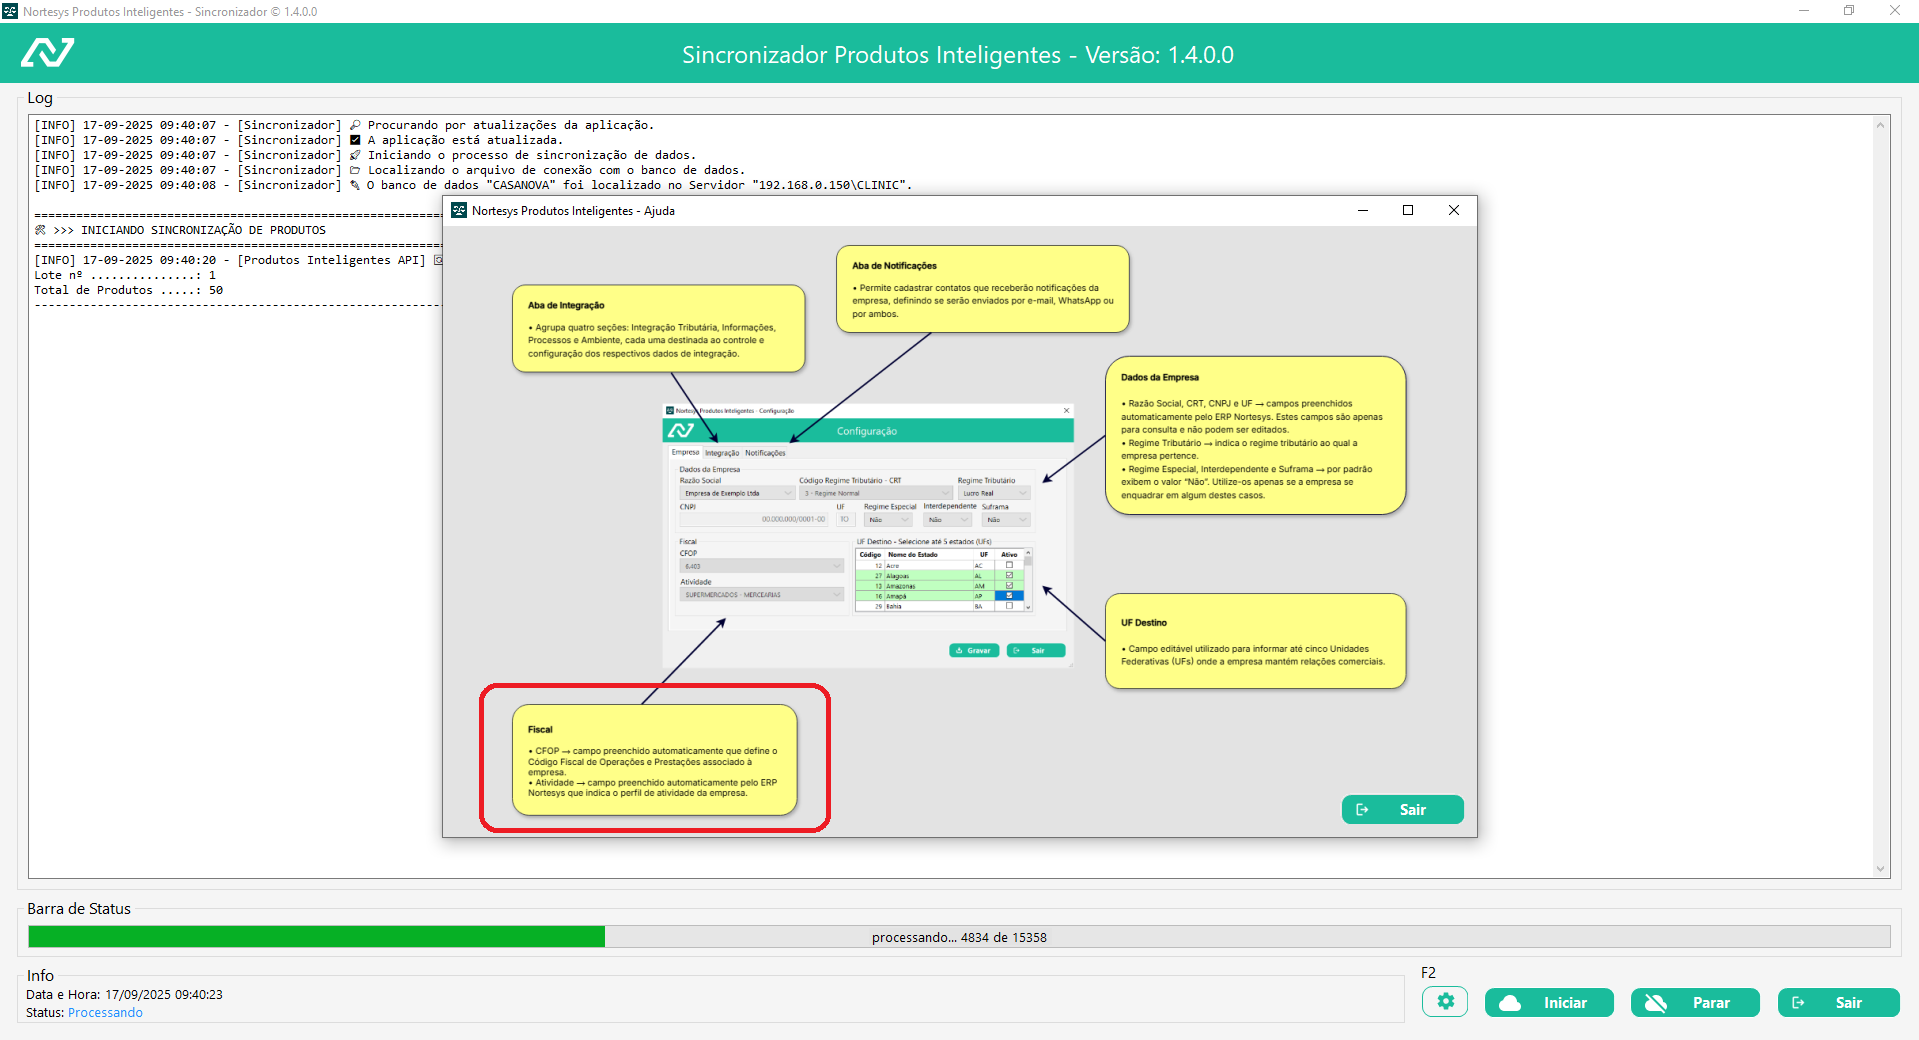Select the Notificações tab
Image resolution: width=1919 pixels, height=1040 pixels.
pyautogui.click(x=765, y=453)
